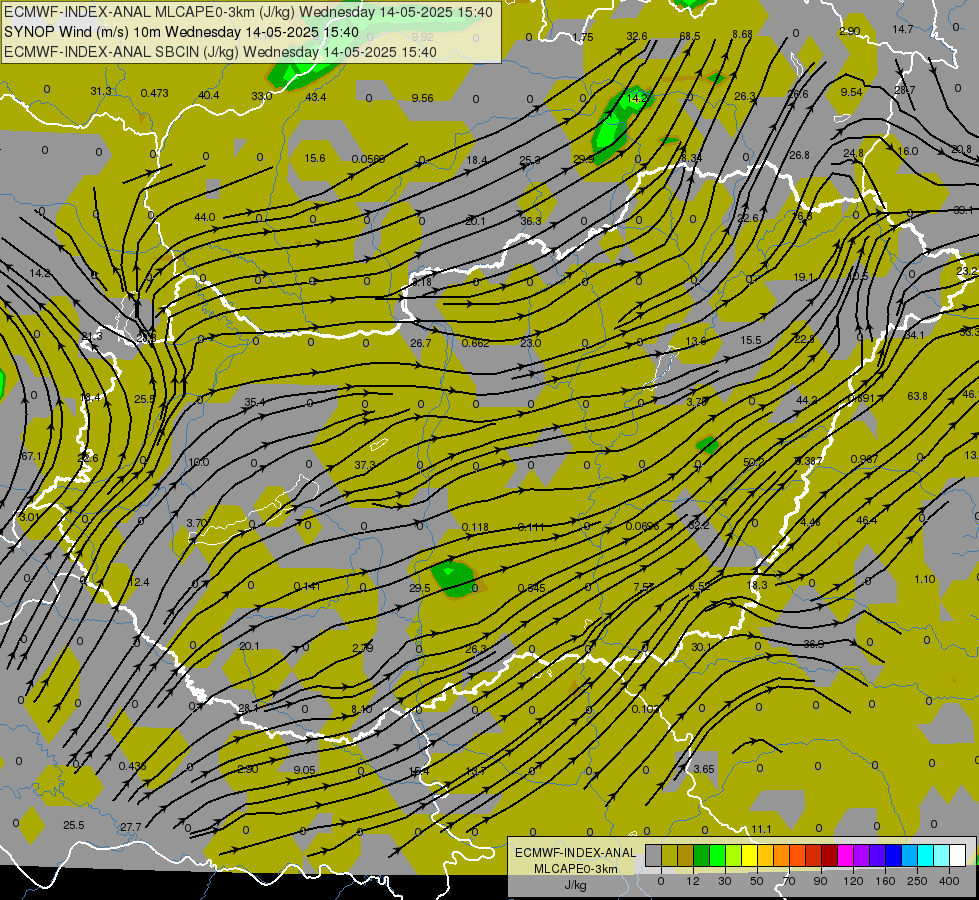979x900 pixels.
Task: Select legend scale value 70
Action: click(x=789, y=881)
